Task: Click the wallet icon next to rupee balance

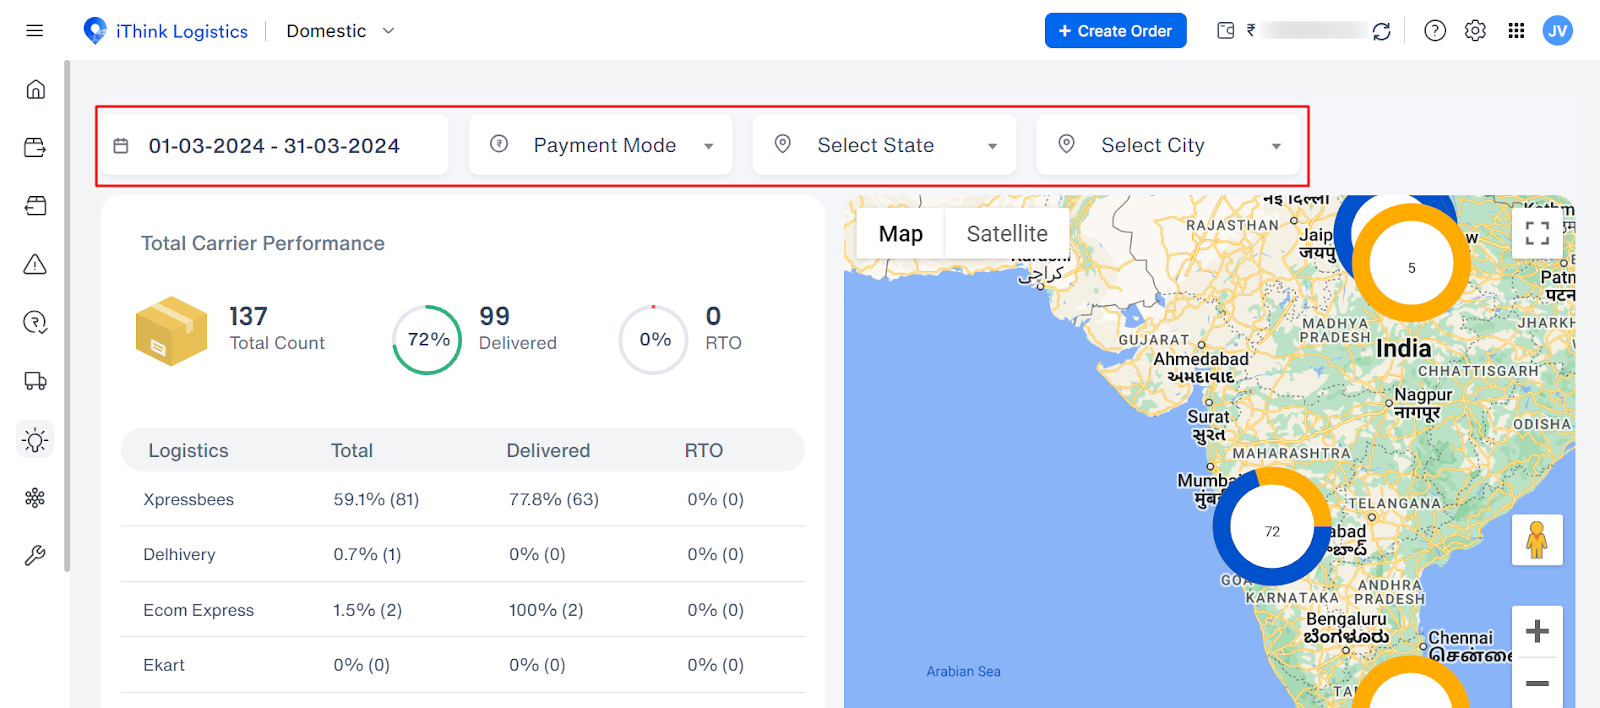Action: click(x=1225, y=31)
